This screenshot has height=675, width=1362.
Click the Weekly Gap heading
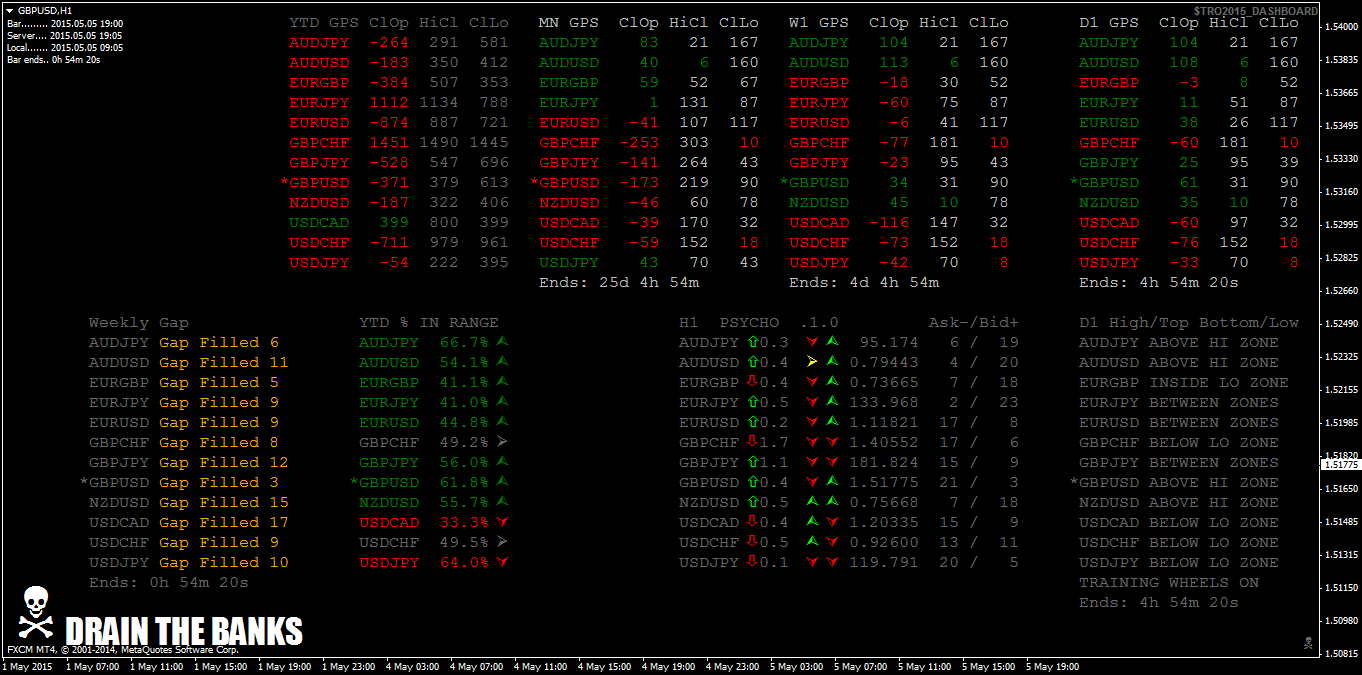point(139,322)
